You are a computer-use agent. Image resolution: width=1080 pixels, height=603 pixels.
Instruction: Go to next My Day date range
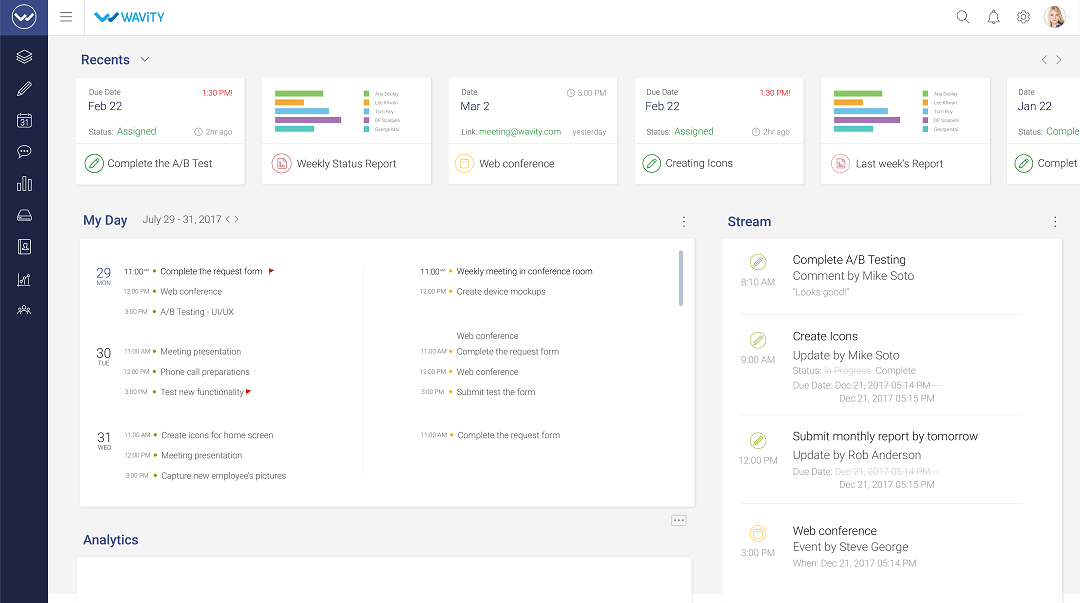pyautogui.click(x=237, y=219)
